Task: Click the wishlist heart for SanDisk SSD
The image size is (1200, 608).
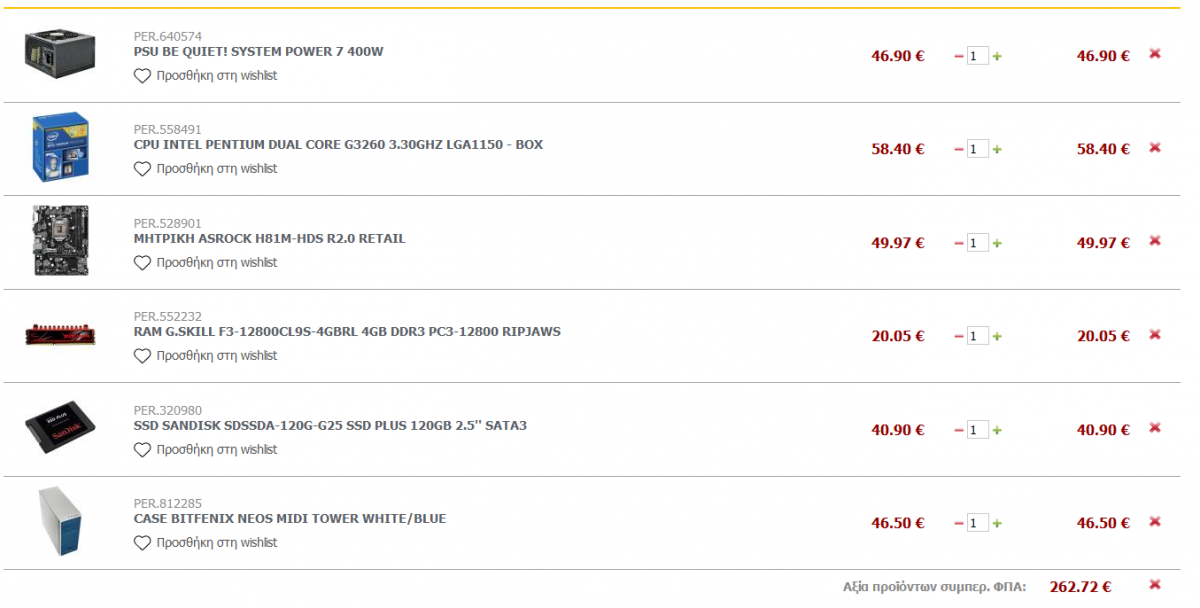Action: 142,450
